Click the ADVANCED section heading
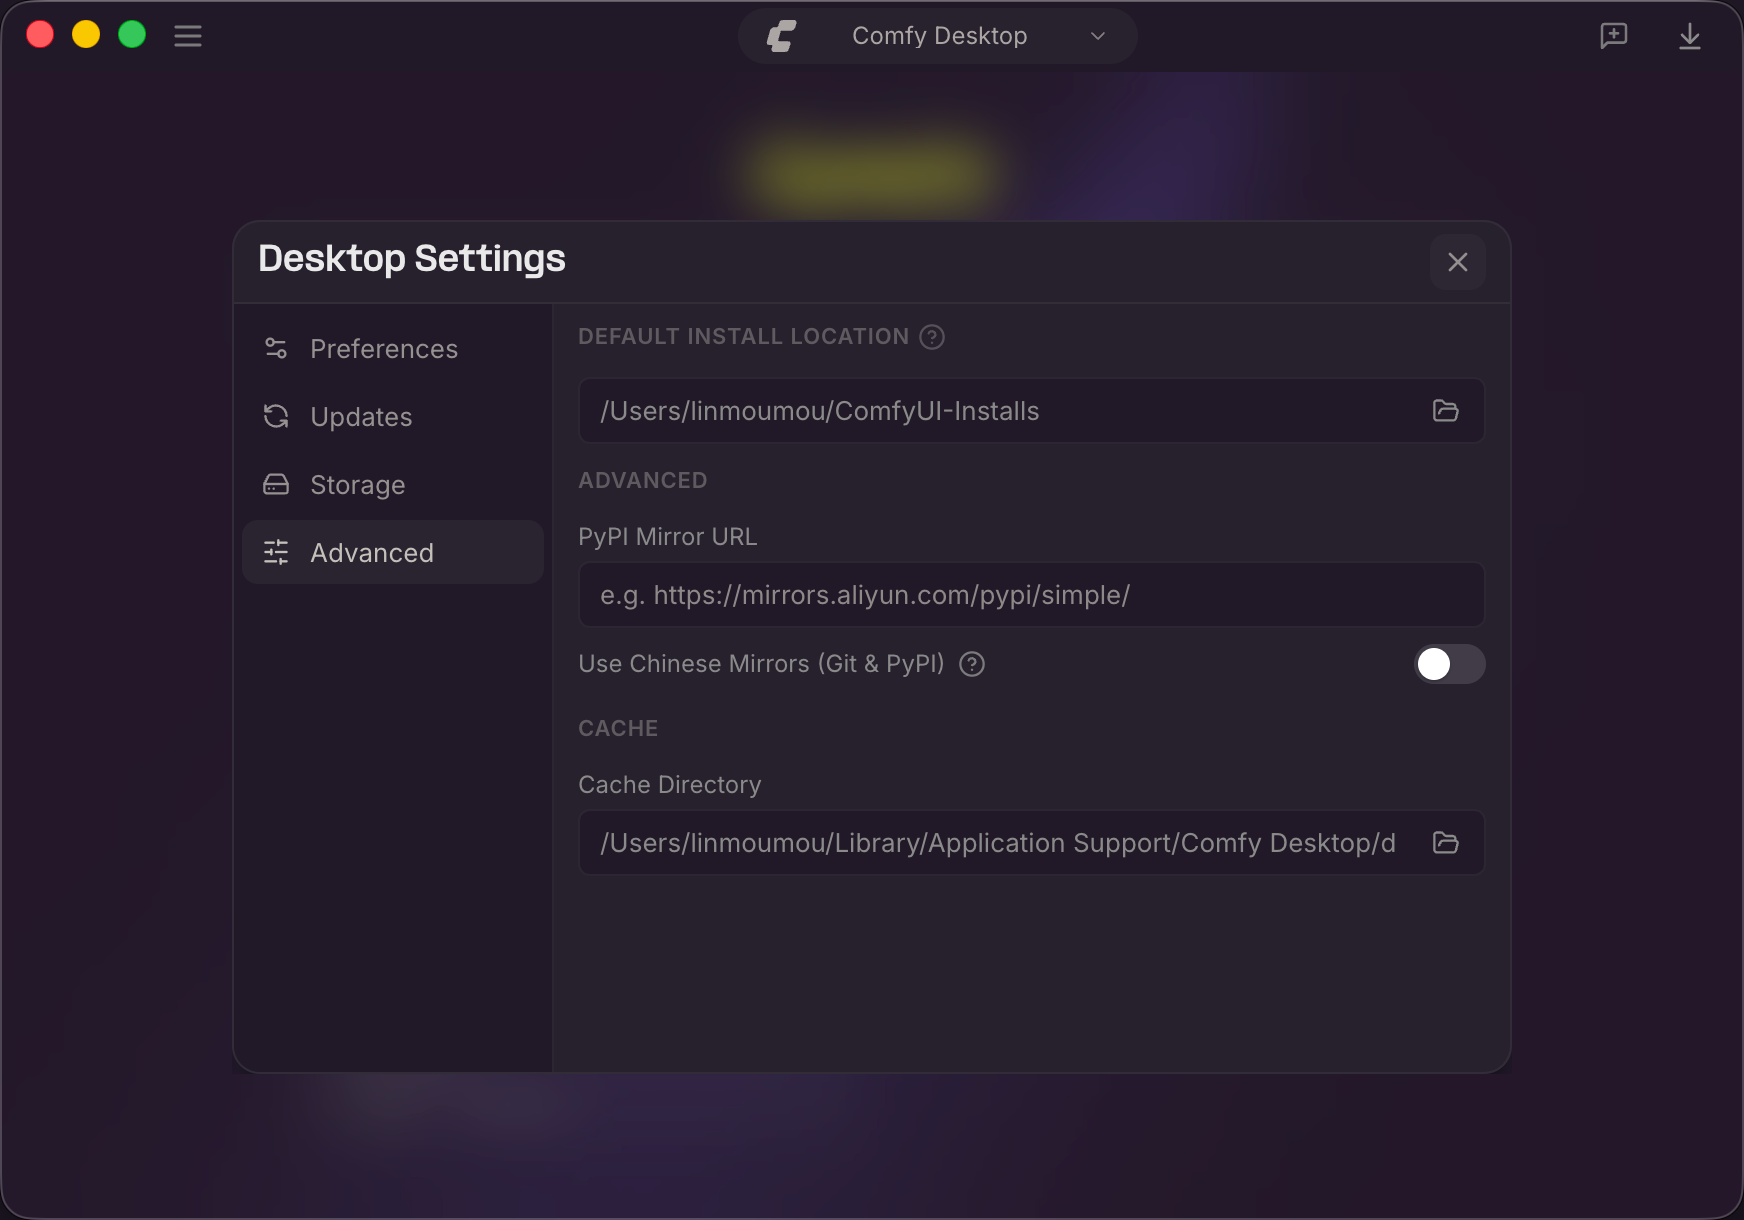 643,480
